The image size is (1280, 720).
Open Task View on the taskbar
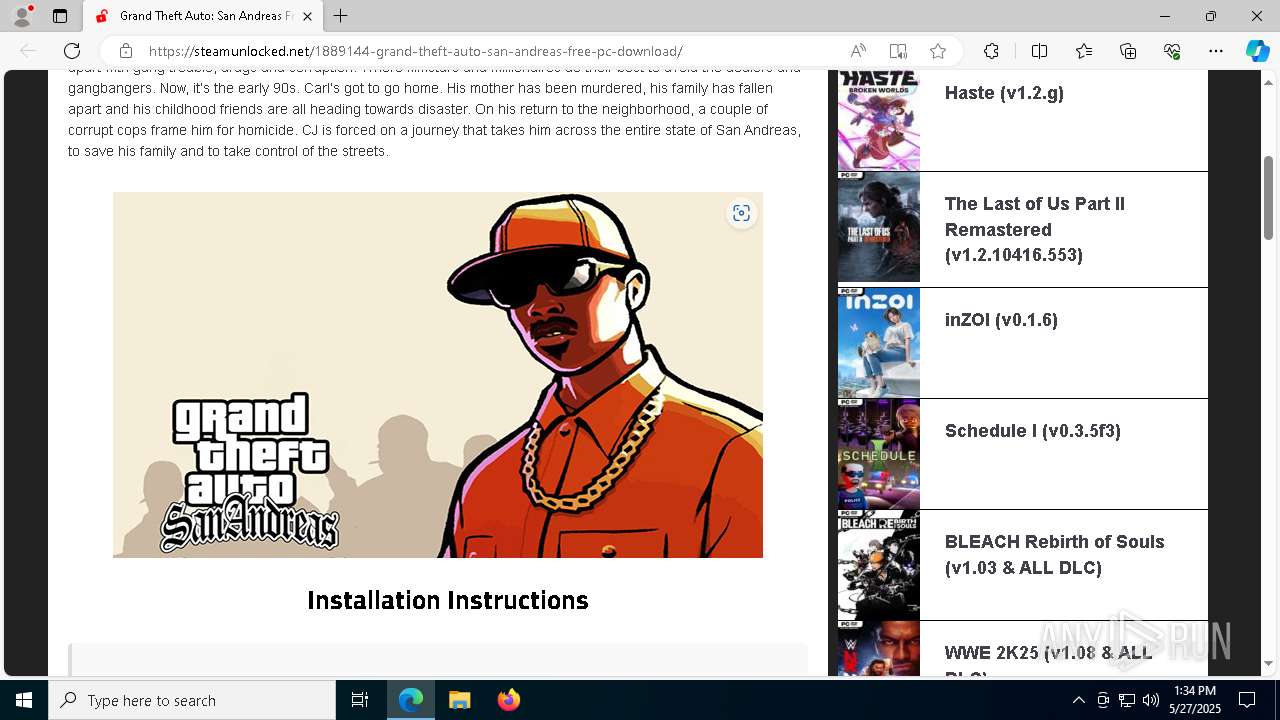pos(360,700)
